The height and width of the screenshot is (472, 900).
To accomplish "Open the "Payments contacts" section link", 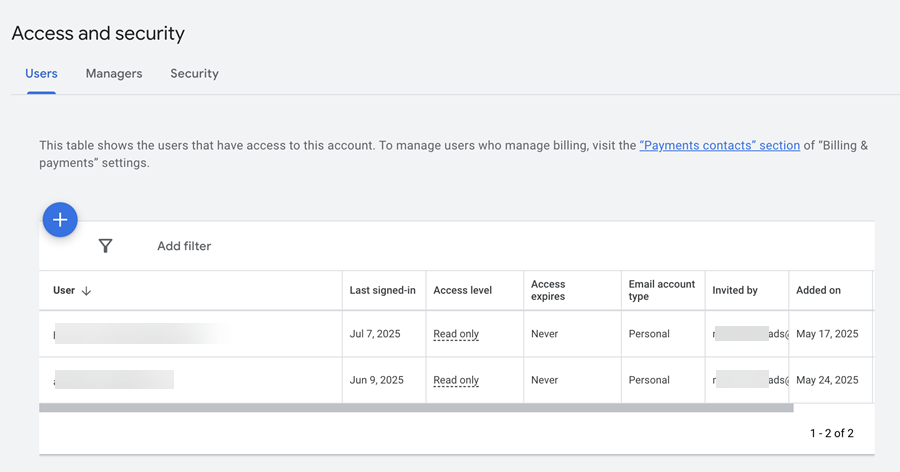I will pyautogui.click(x=720, y=145).
